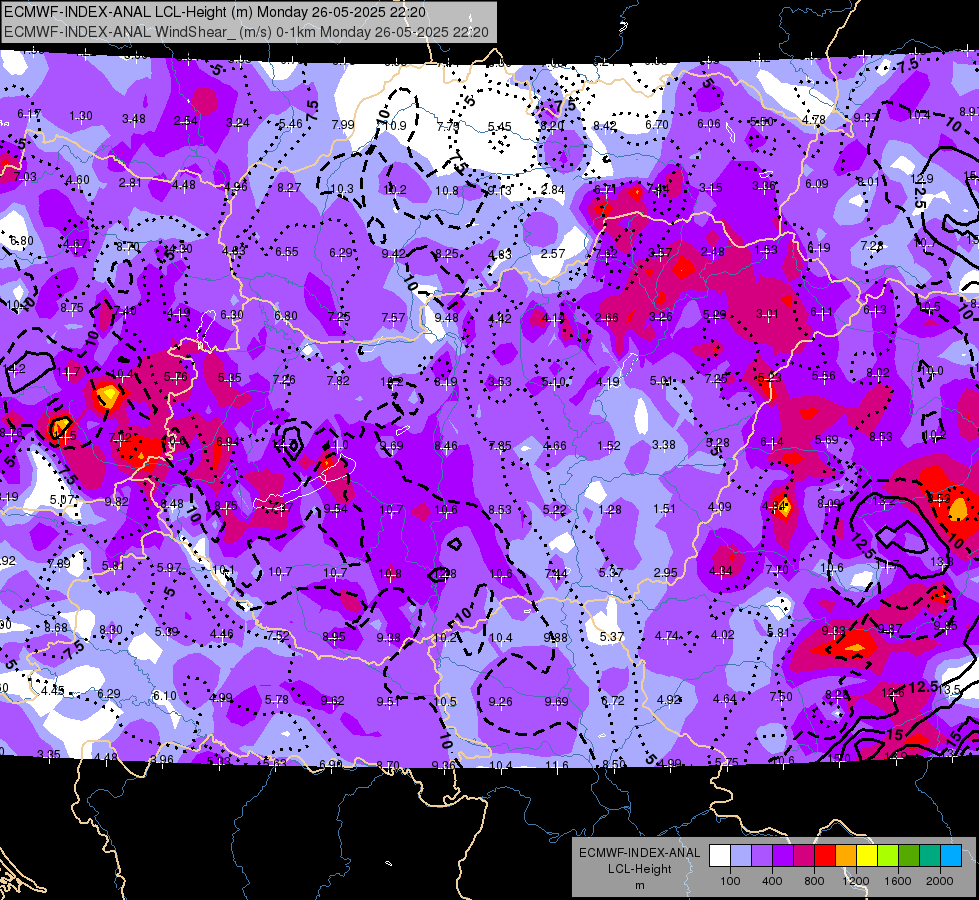Click the wind shear value 2.84
The height and width of the screenshot is (900, 979).
click(x=553, y=189)
